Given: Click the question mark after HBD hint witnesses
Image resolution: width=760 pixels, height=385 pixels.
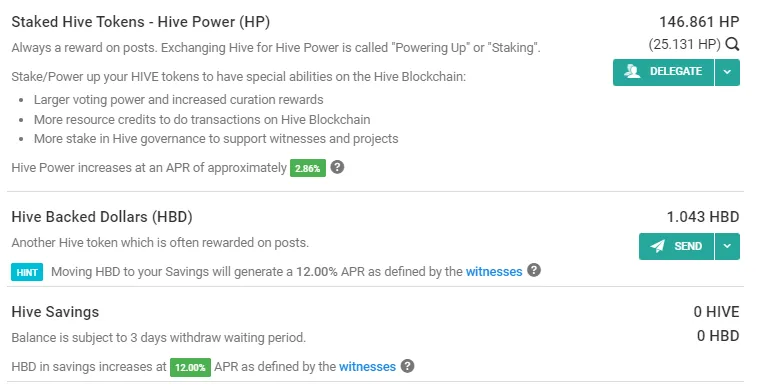Looking at the screenshot, I should tap(534, 270).
